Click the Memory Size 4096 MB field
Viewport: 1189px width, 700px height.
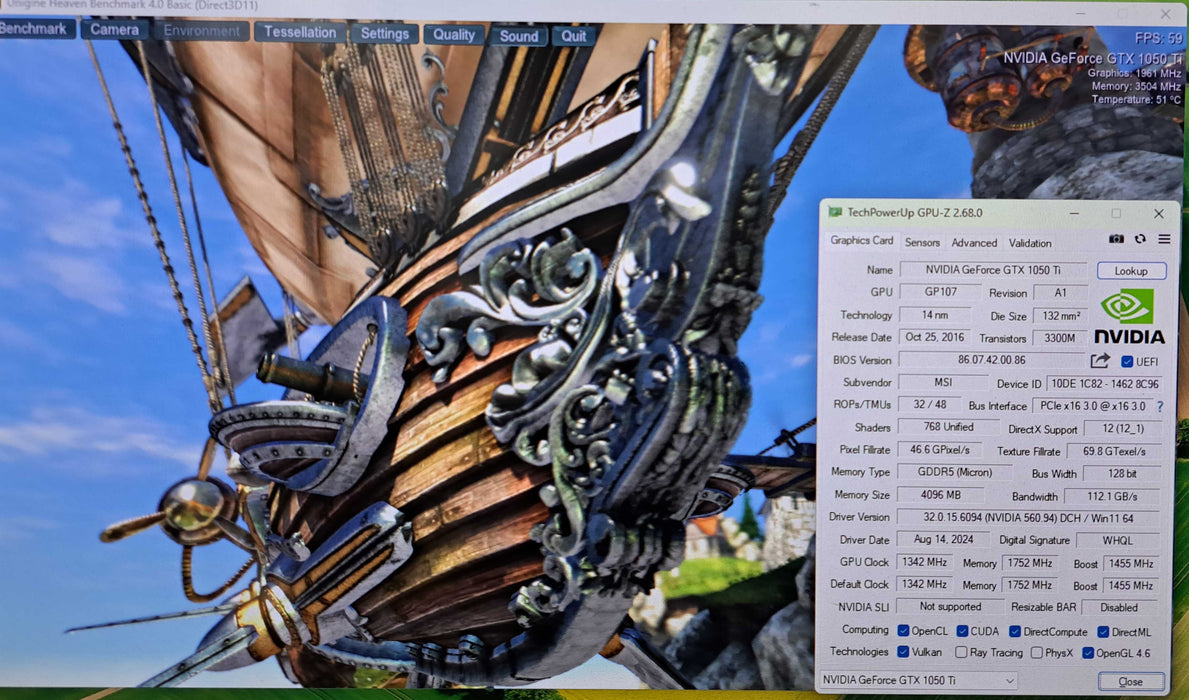(940, 494)
